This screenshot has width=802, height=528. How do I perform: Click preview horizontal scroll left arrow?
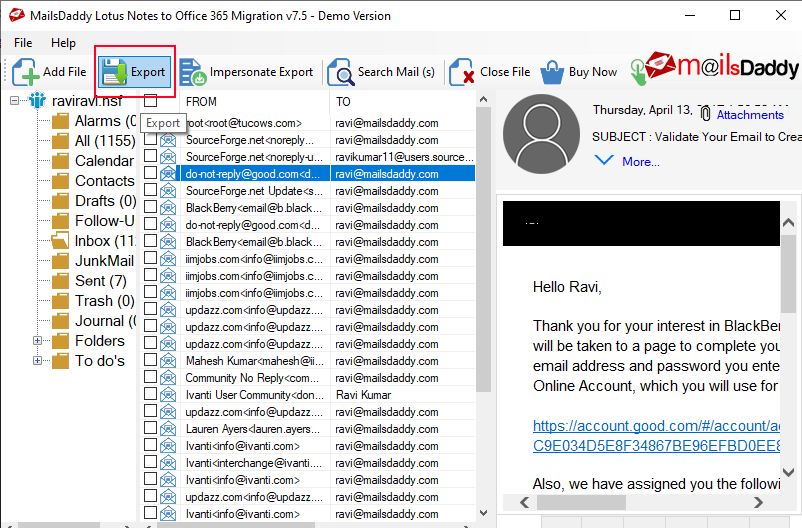coord(525,502)
